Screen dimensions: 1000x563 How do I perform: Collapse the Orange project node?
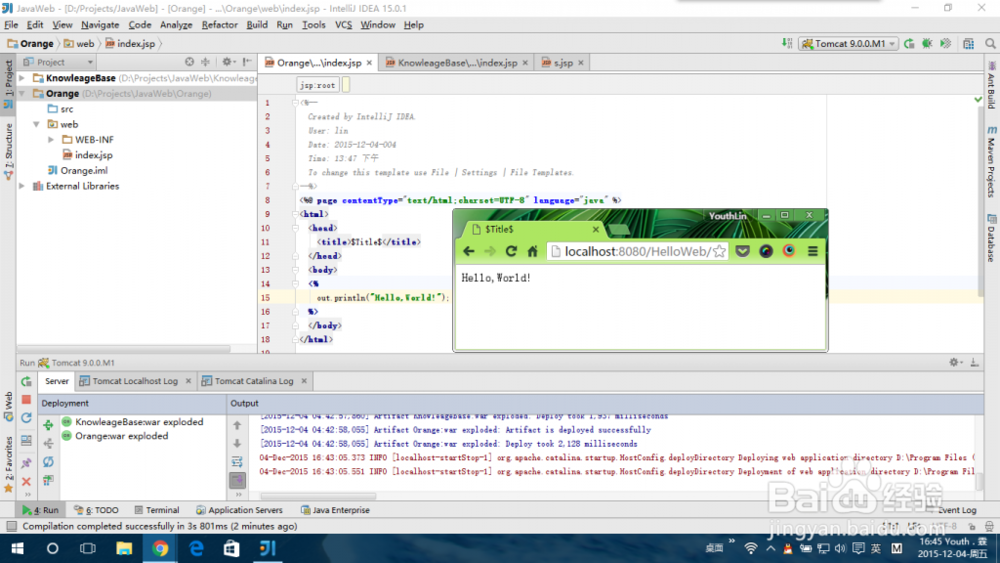pyautogui.click(x=22, y=93)
